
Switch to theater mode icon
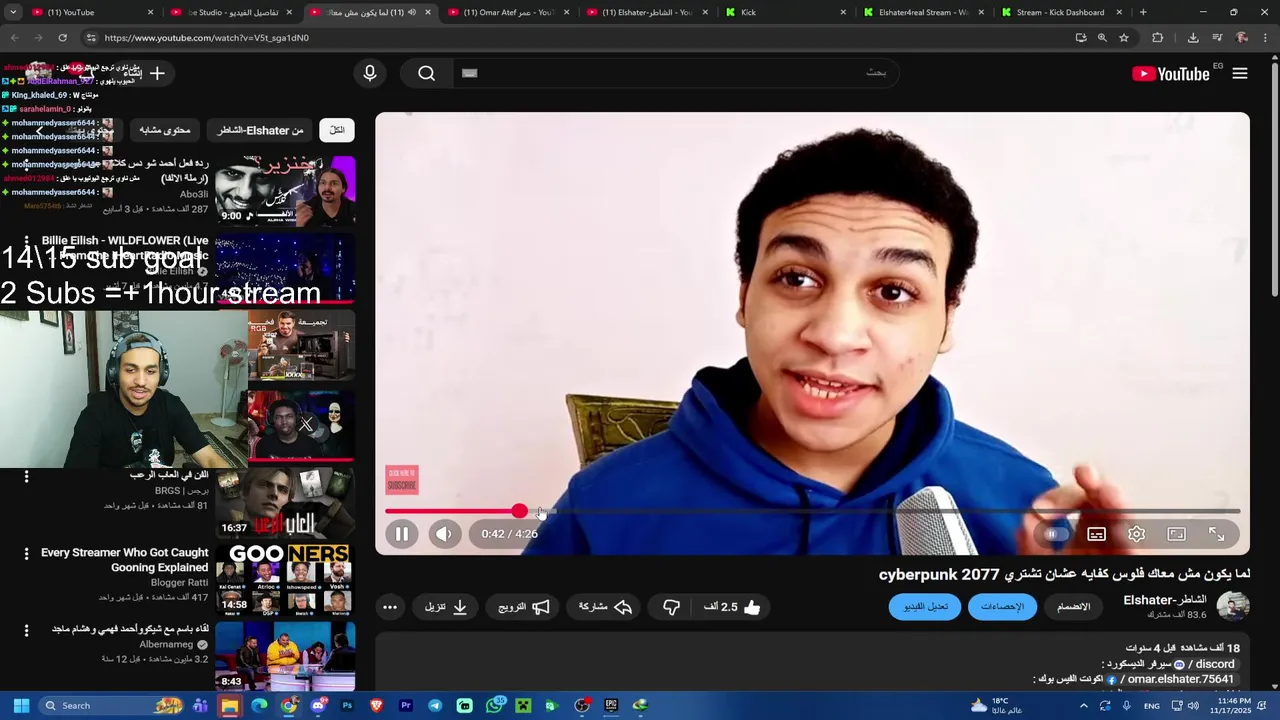tap(1176, 534)
